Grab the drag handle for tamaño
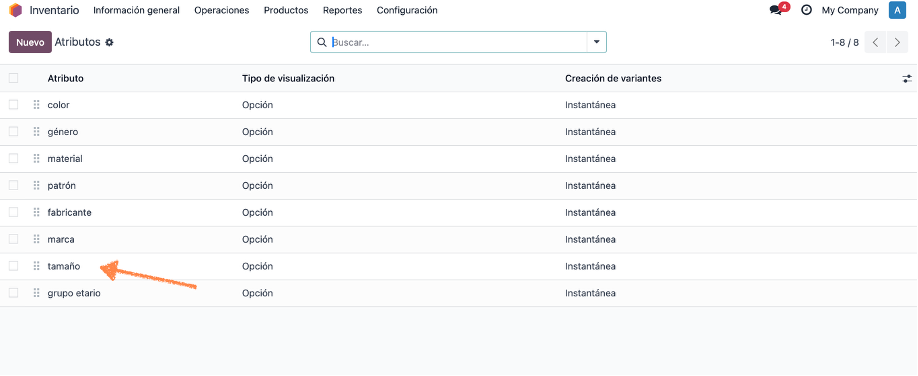 point(36,266)
